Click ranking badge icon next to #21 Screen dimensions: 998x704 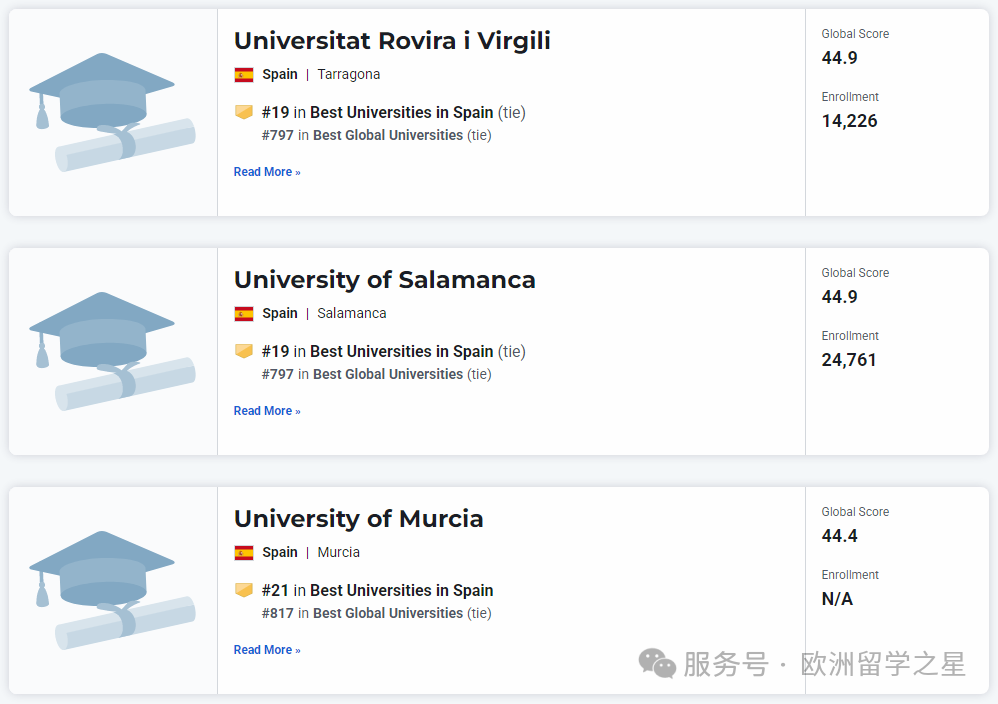tap(244, 590)
